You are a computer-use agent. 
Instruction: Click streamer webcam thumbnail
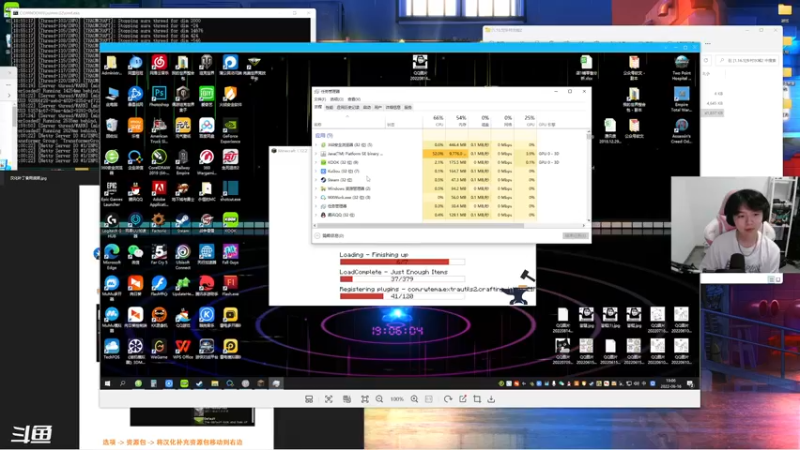(x=735, y=224)
